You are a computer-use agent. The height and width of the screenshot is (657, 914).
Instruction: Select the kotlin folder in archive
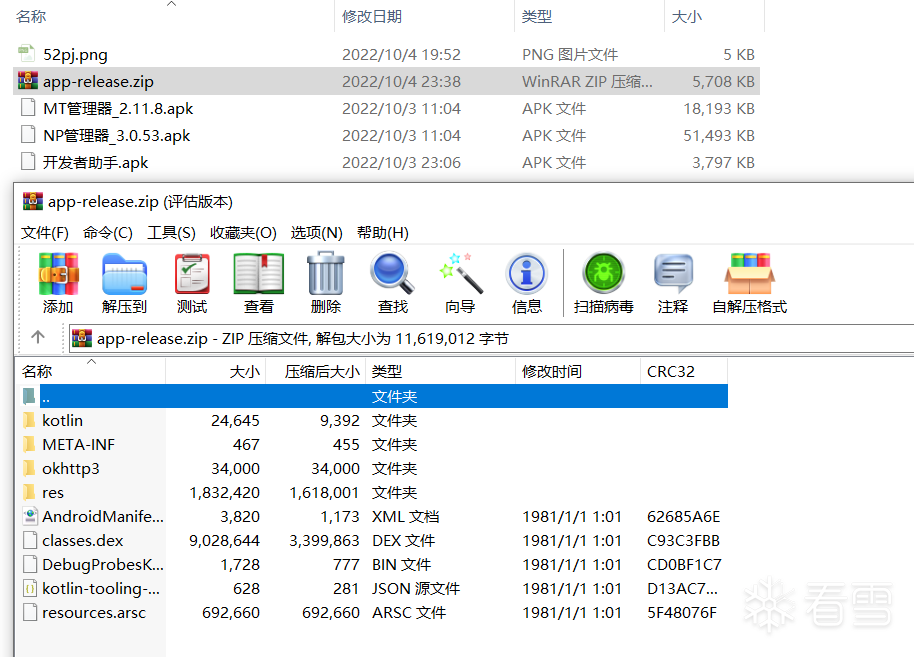(62, 421)
